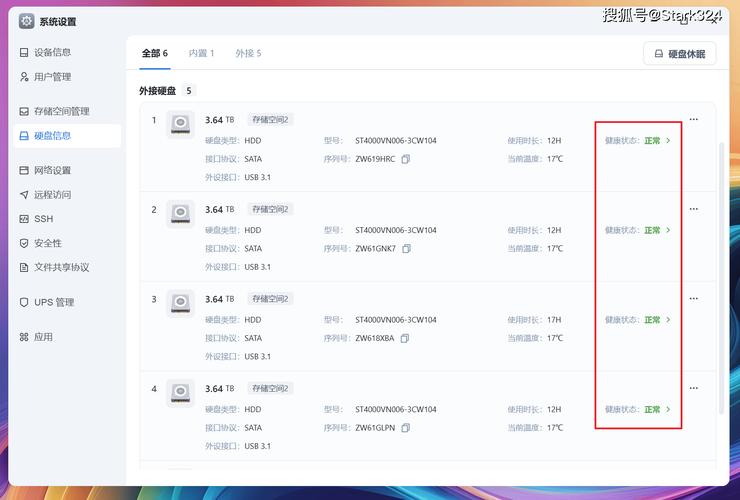Click the 存储空间2 tag on disk 2
740x500 pixels.
pyautogui.click(x=270, y=209)
